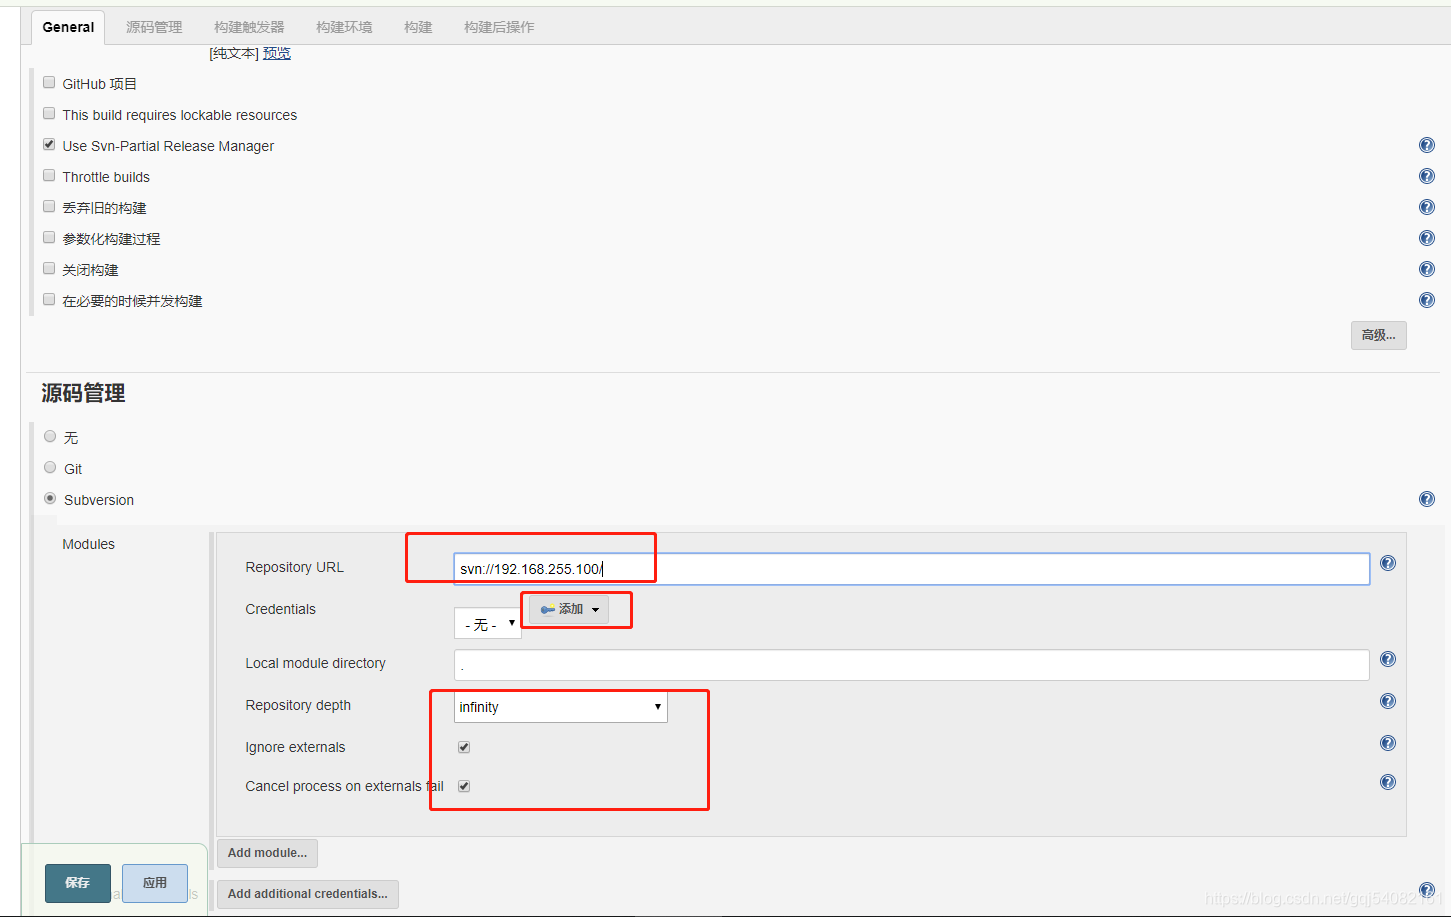Open help icon for Repository URL
Viewport: 1451px width, 917px height.
point(1388,563)
